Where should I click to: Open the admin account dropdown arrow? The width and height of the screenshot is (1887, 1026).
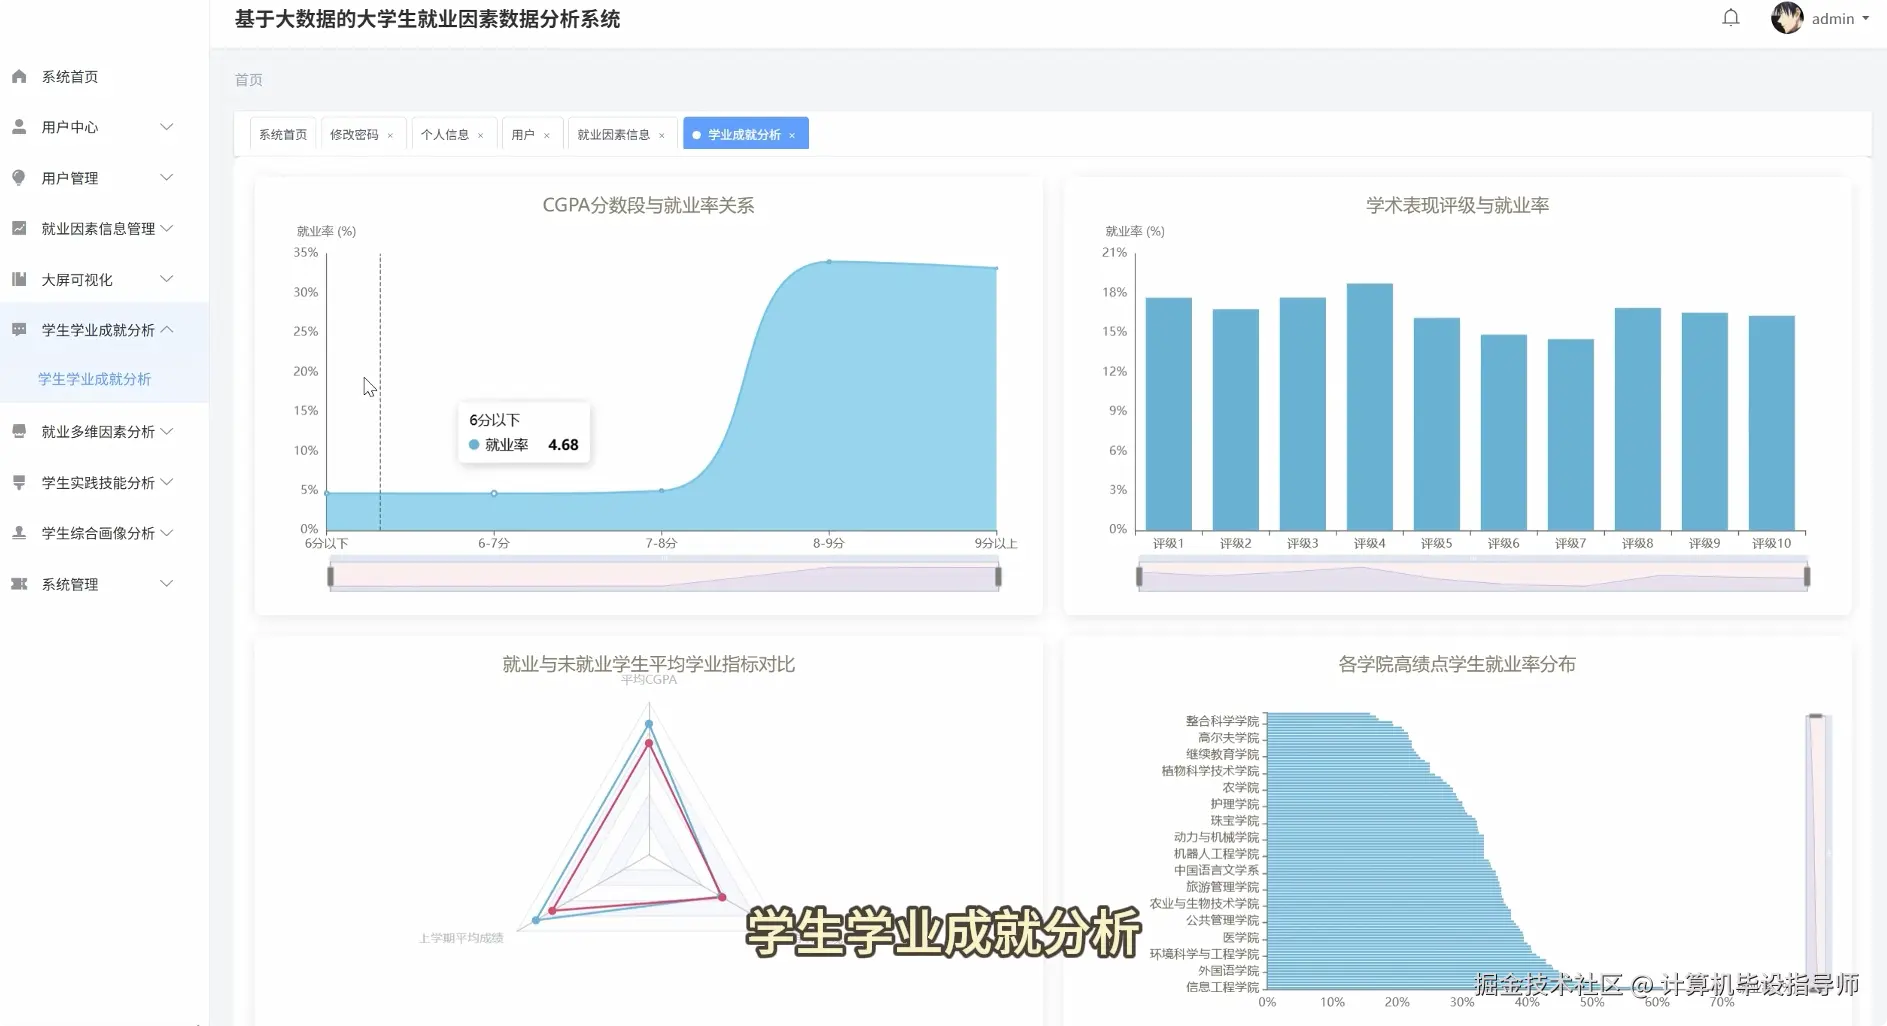point(1866,19)
